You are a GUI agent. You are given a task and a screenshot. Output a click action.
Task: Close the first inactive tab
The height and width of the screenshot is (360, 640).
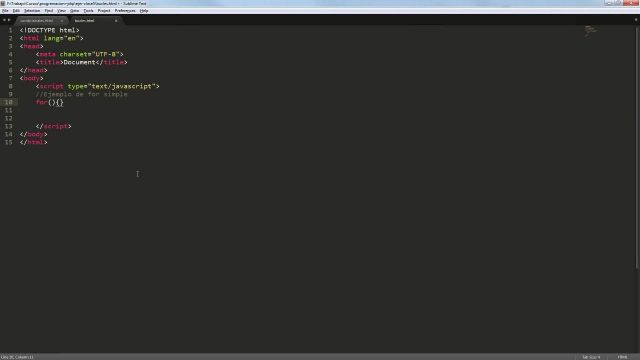click(62, 20)
